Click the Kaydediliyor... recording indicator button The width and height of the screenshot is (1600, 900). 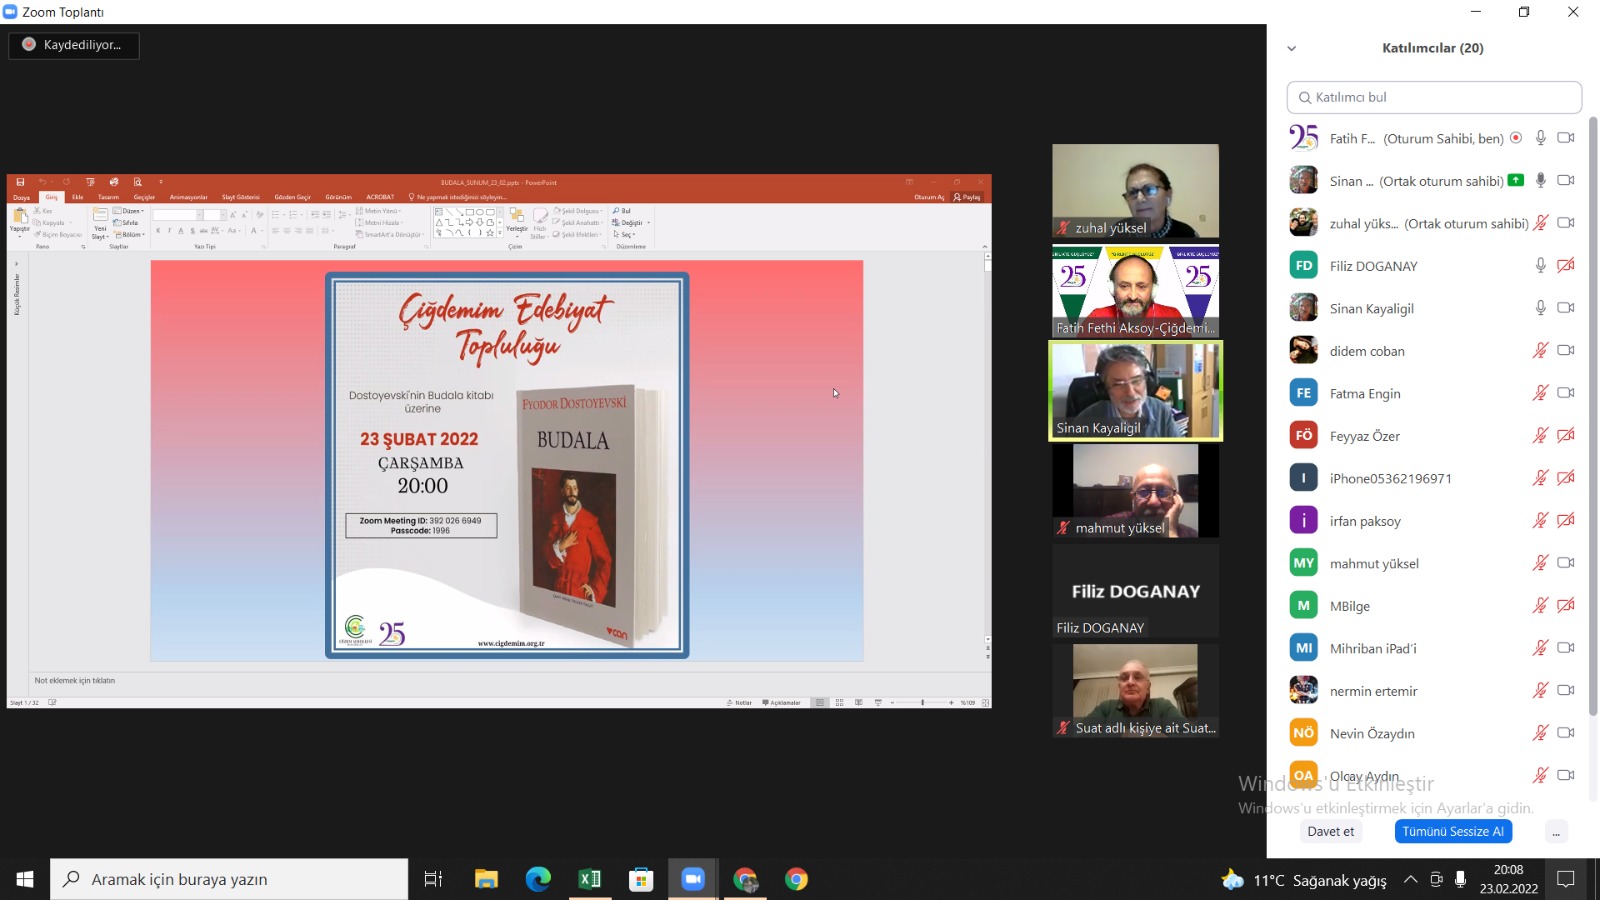74,45
